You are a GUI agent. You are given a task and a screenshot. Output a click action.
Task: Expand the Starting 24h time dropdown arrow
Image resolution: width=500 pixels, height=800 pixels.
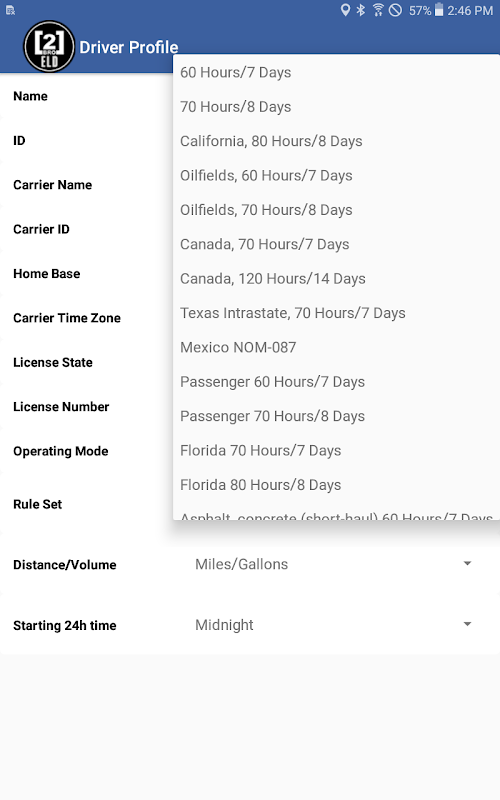click(x=467, y=624)
